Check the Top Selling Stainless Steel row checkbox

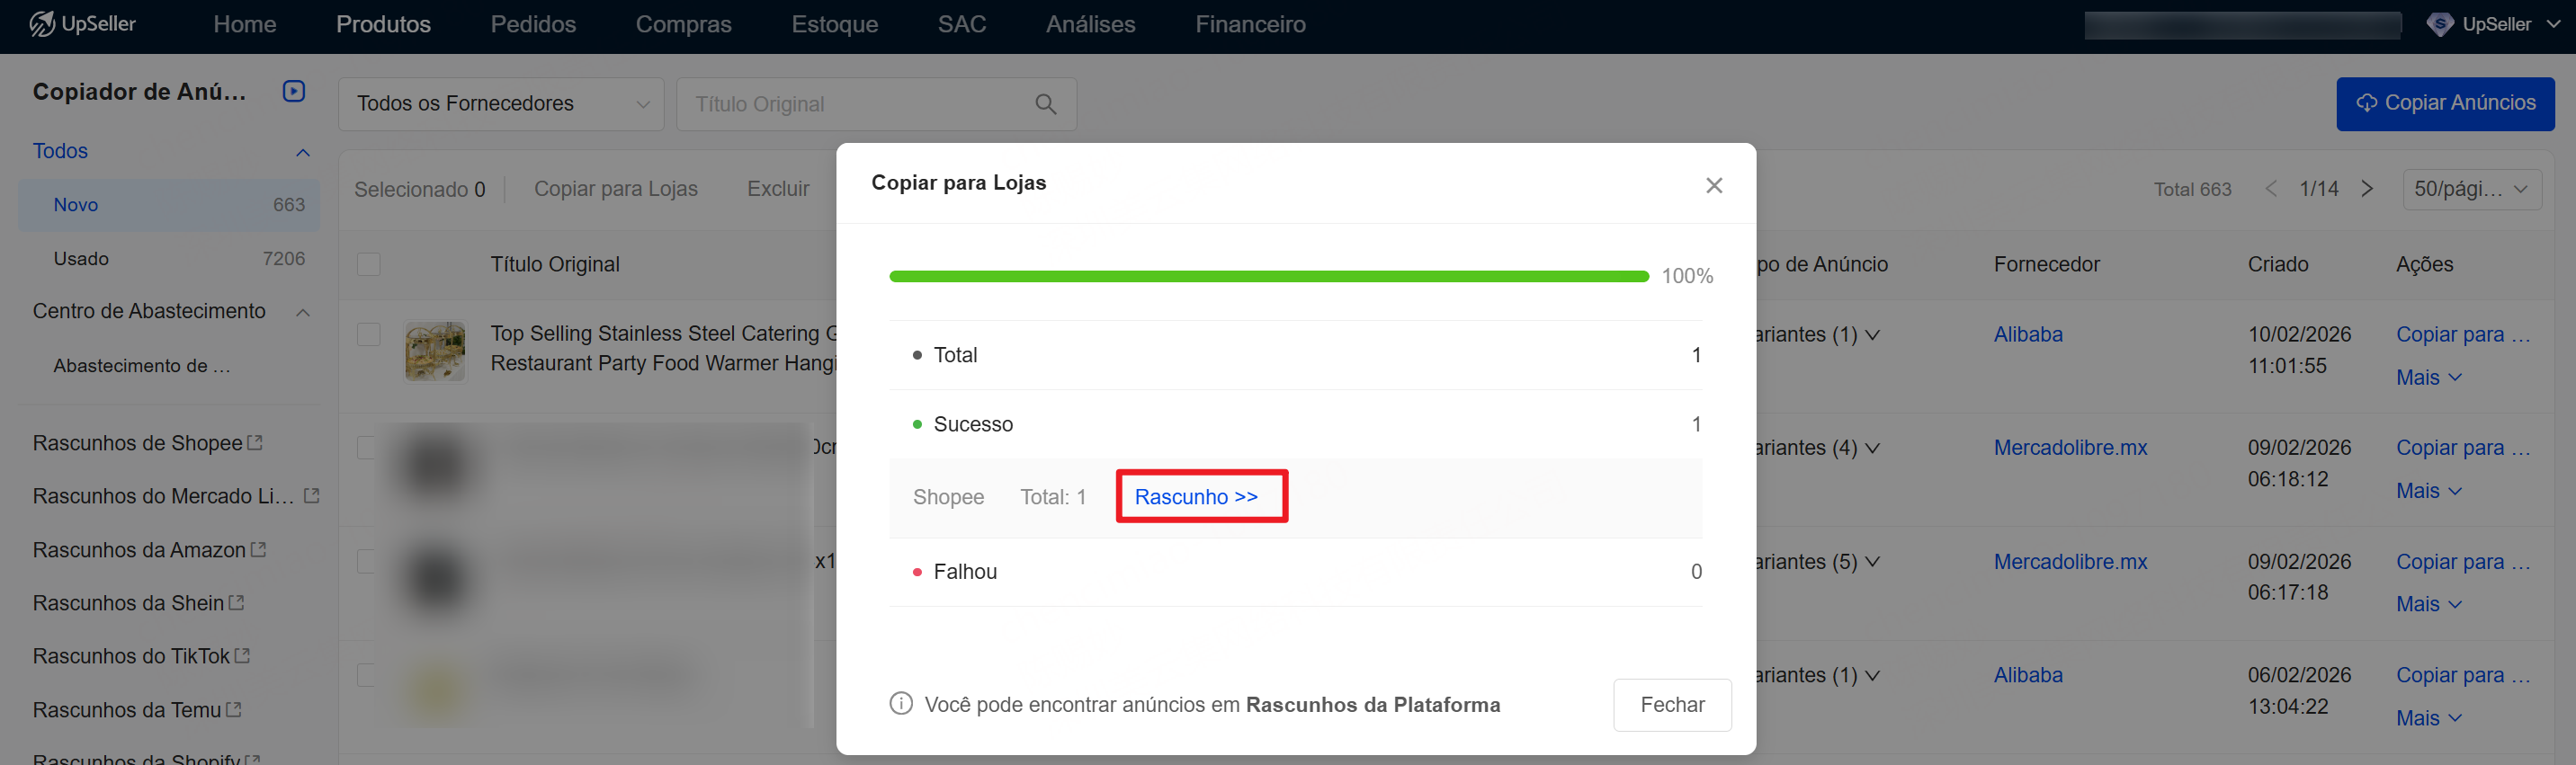click(x=369, y=334)
